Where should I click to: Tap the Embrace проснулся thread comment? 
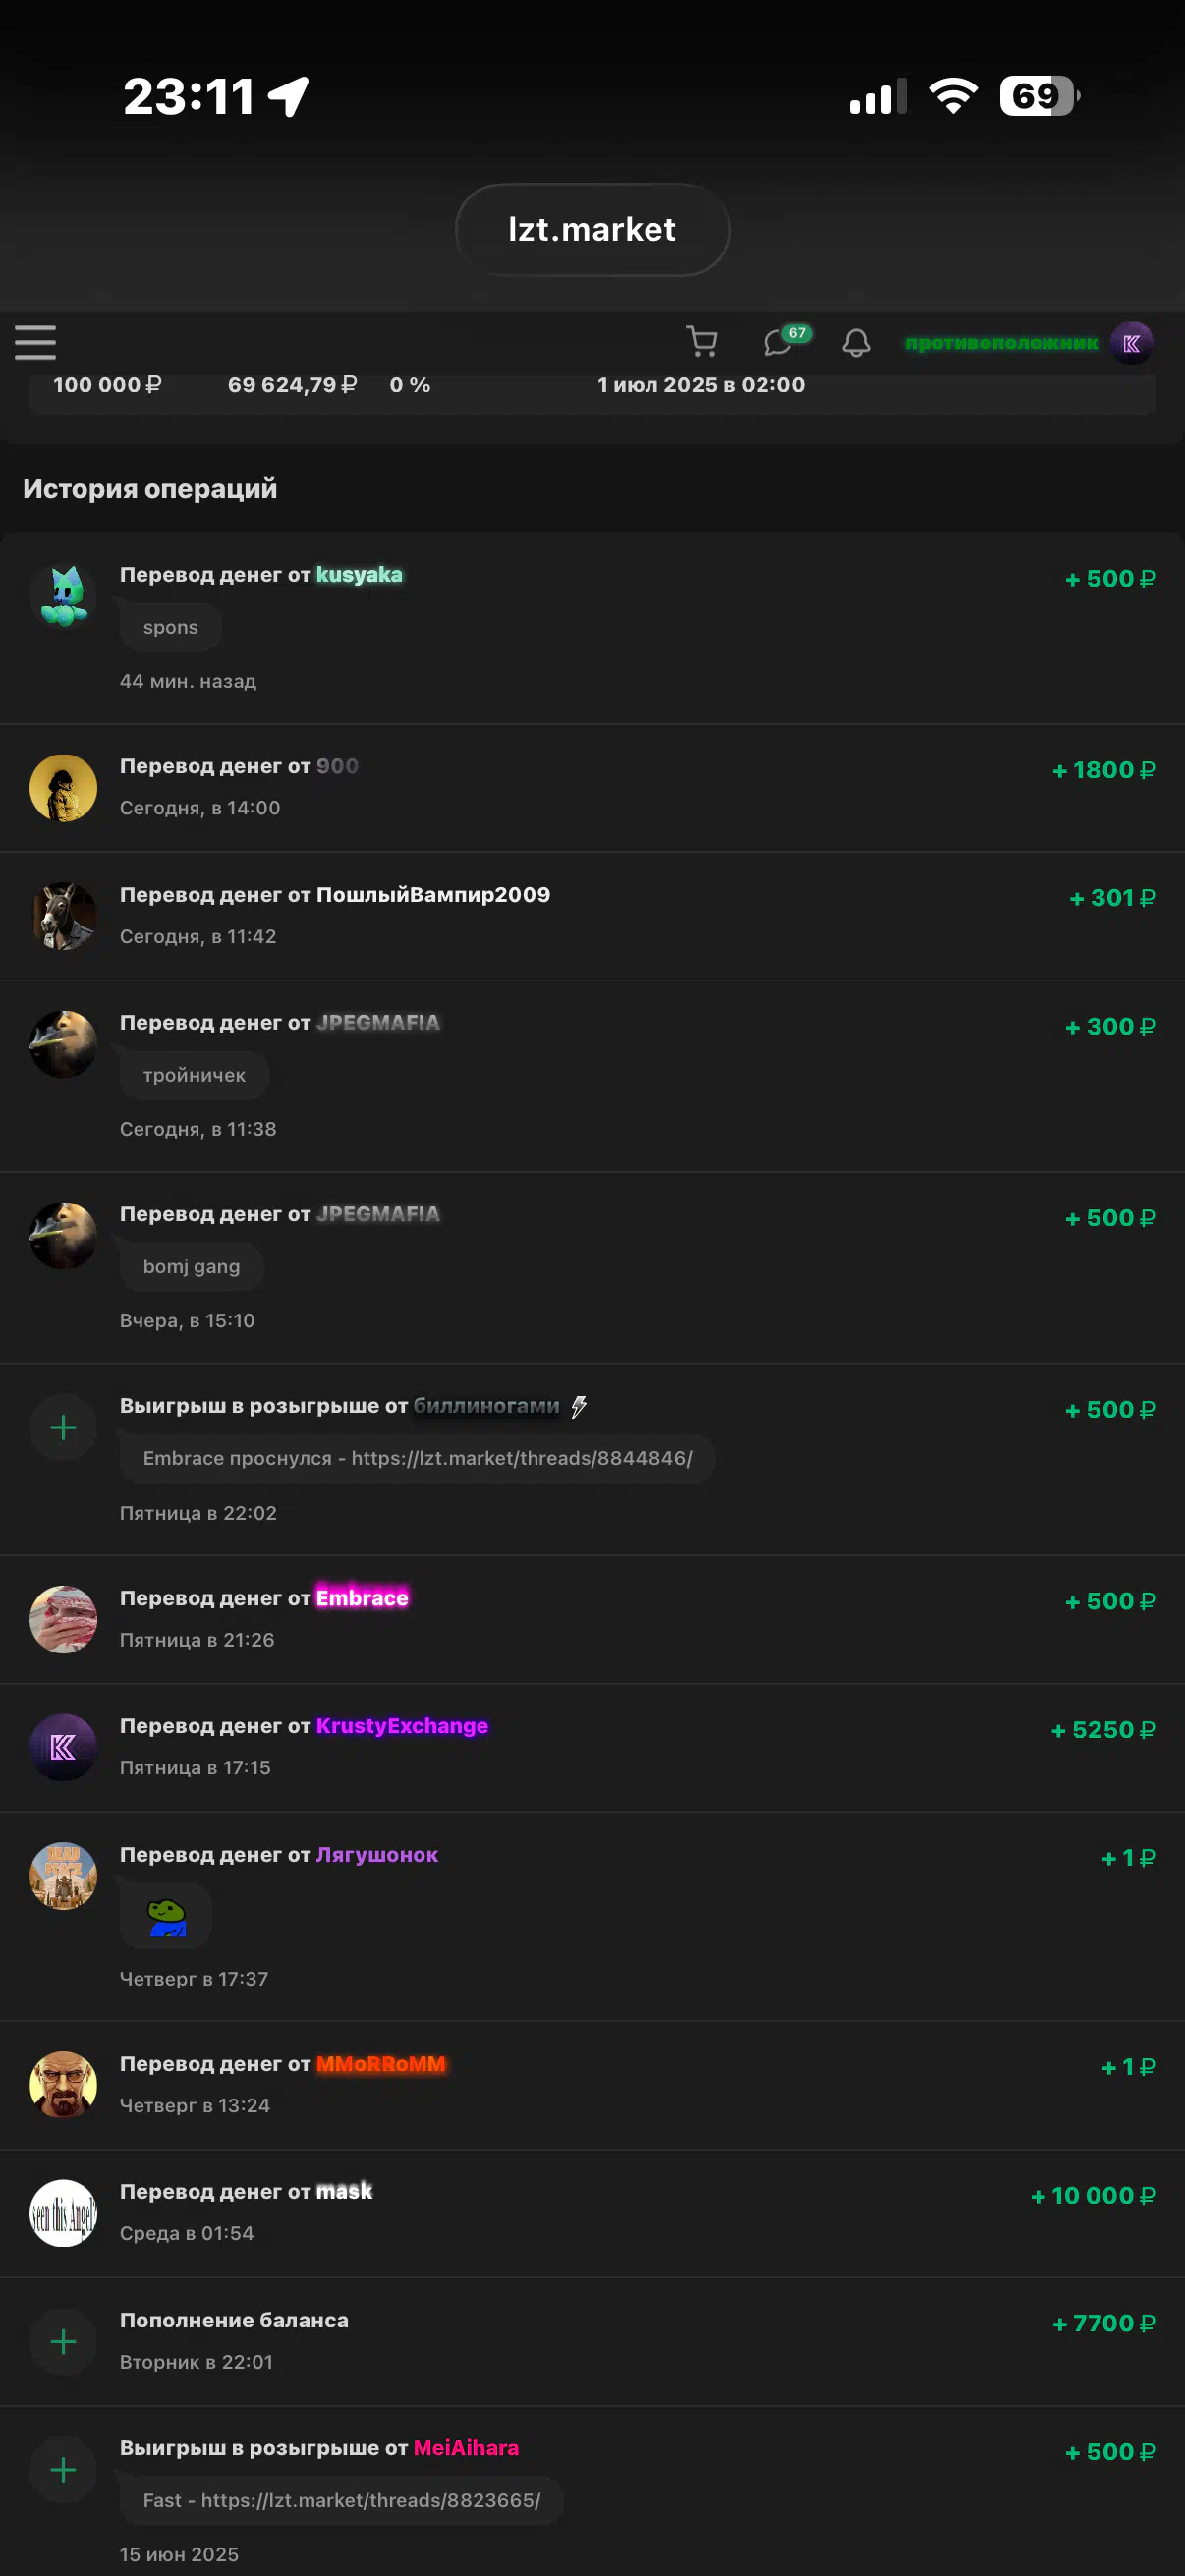point(417,1458)
